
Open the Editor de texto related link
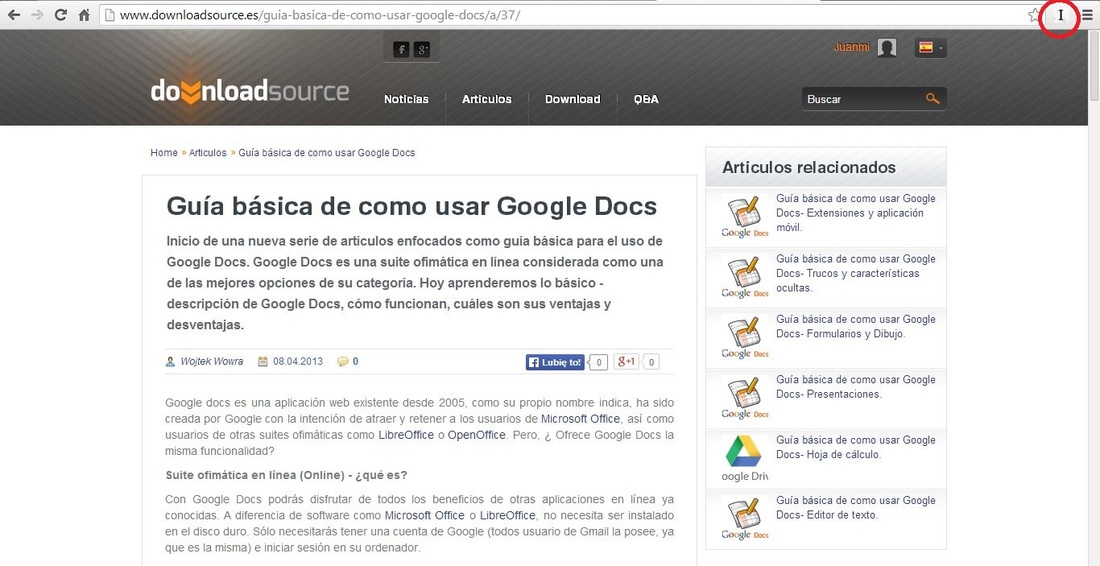856,507
